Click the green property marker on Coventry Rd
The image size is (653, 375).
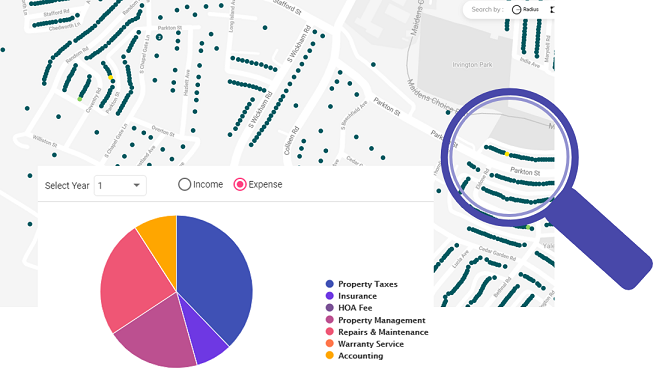80,99
